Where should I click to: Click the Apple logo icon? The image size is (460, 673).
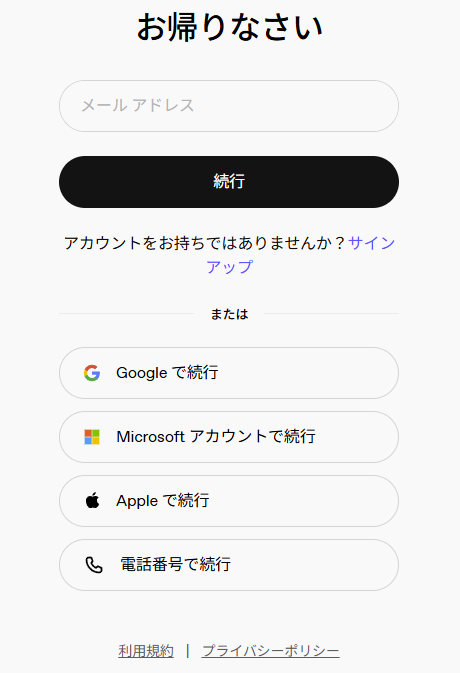point(92,500)
